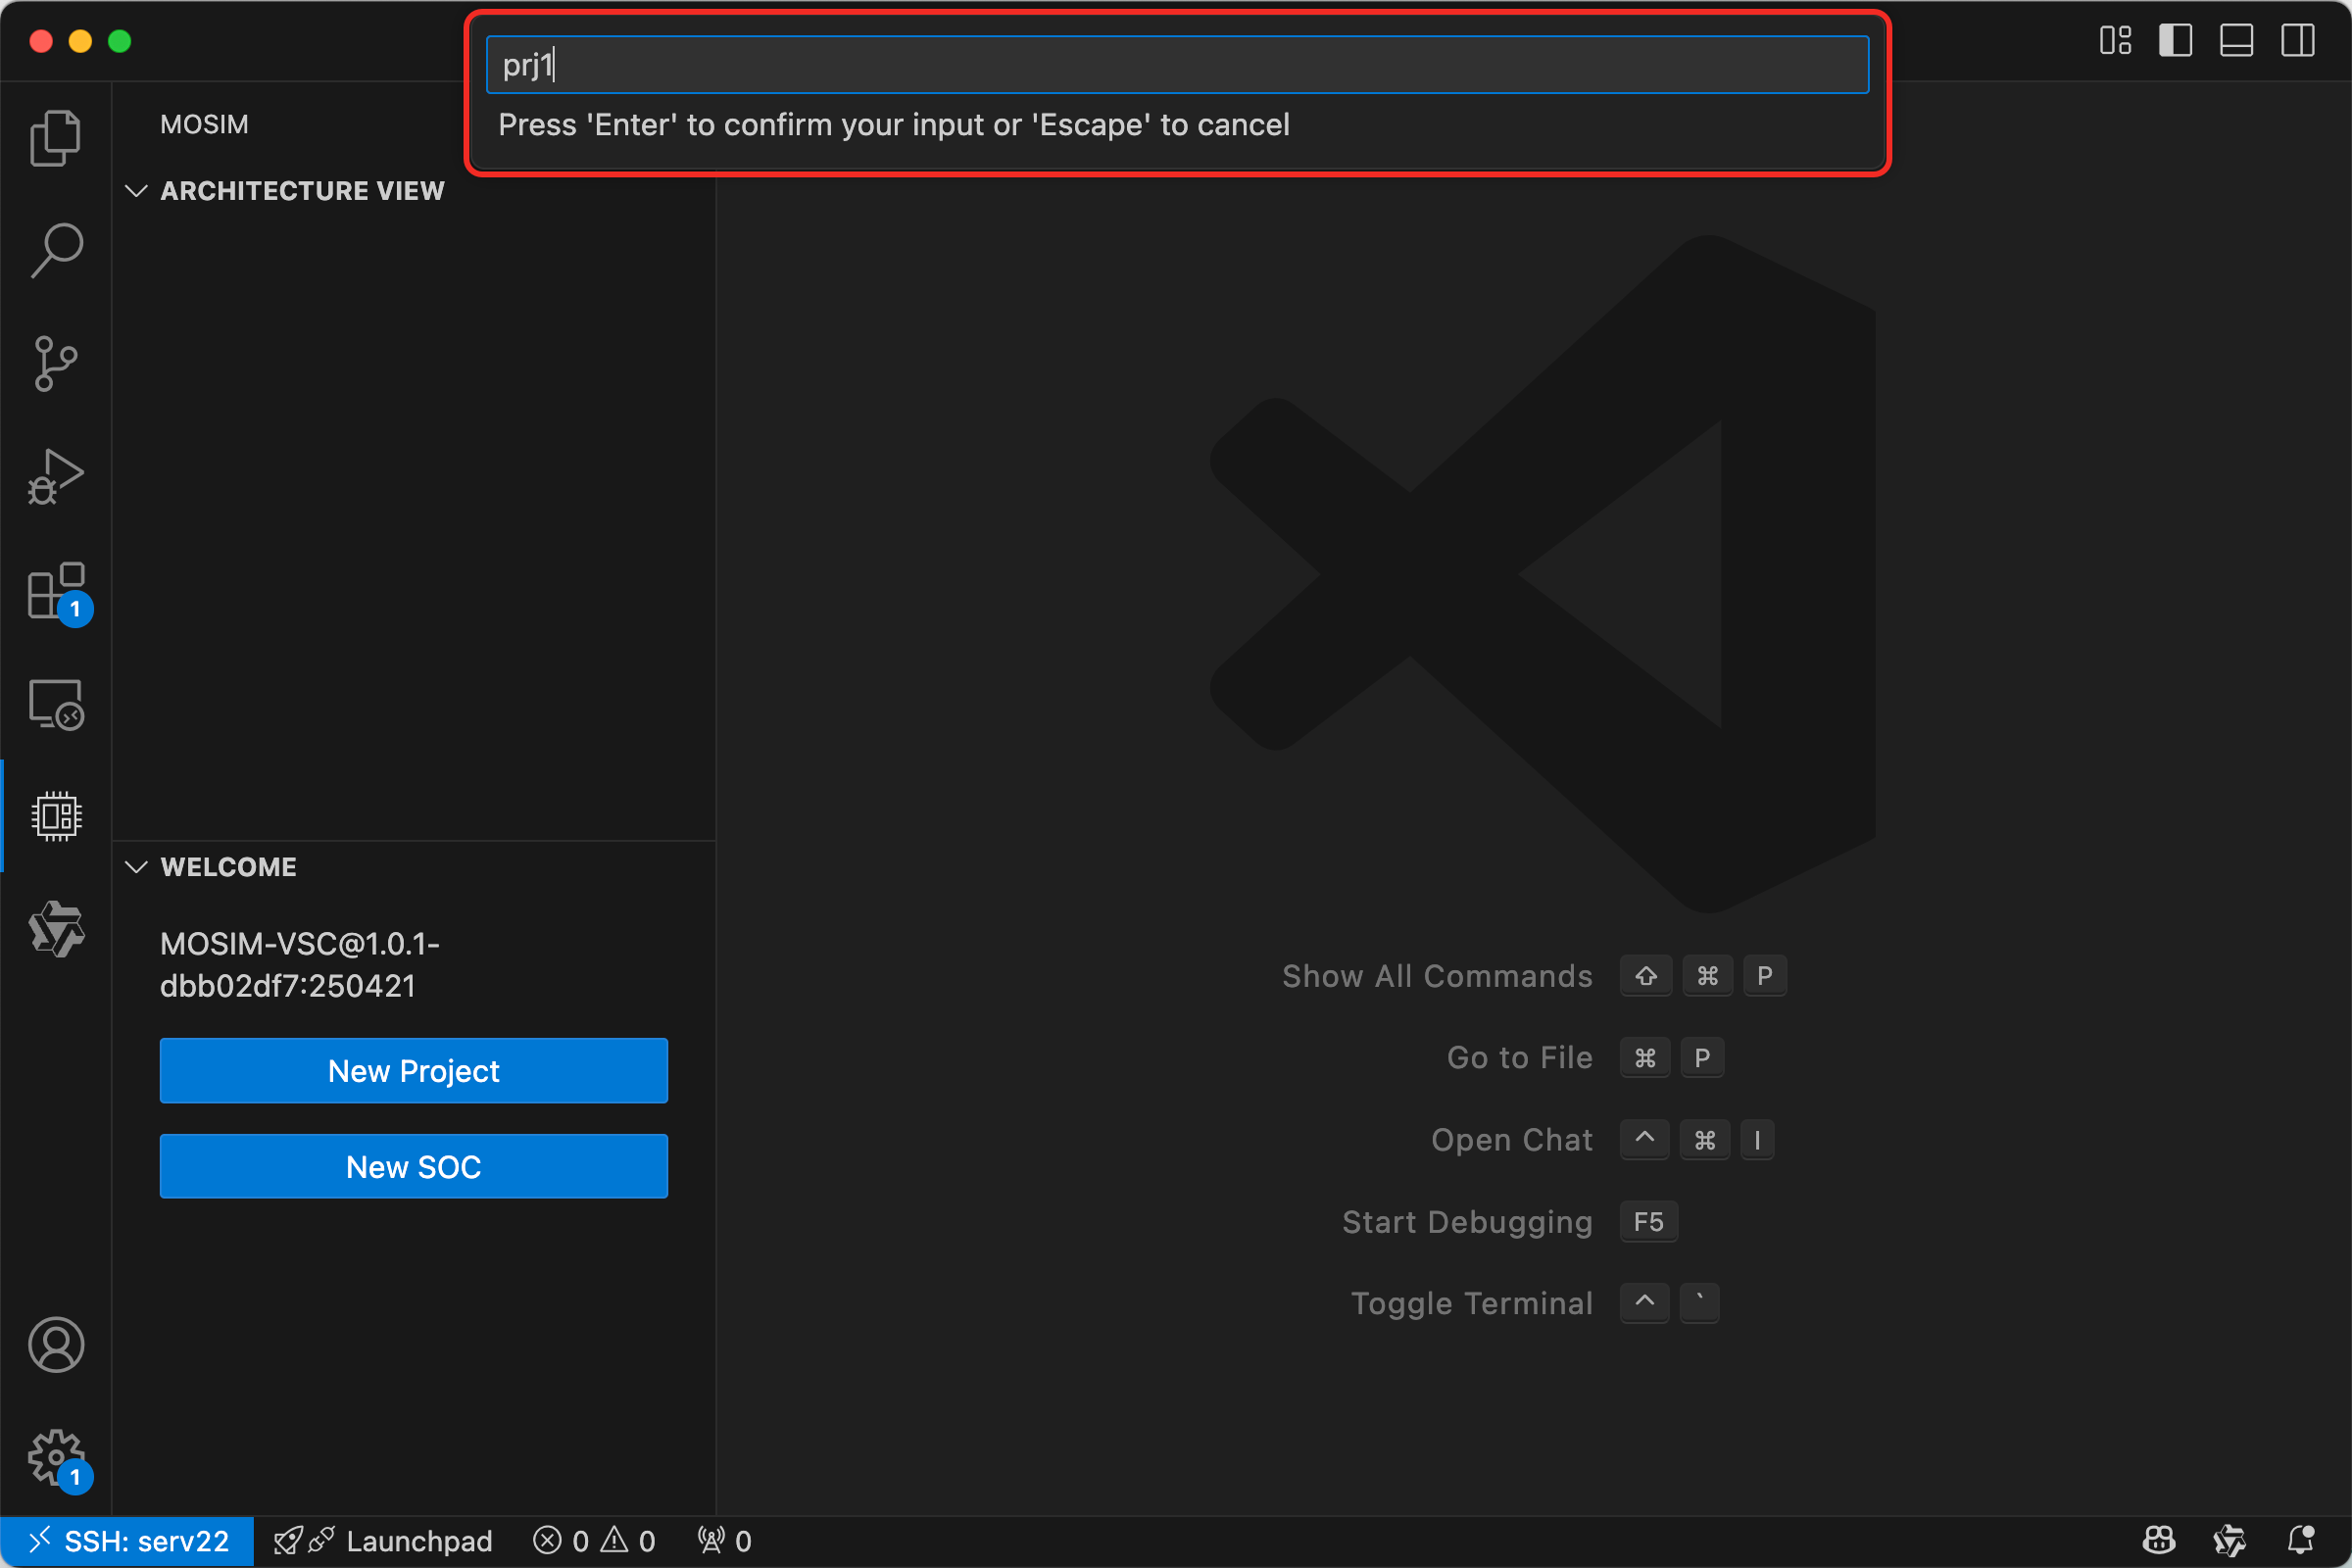Click the Start Debugging hint

[x=1467, y=1222]
